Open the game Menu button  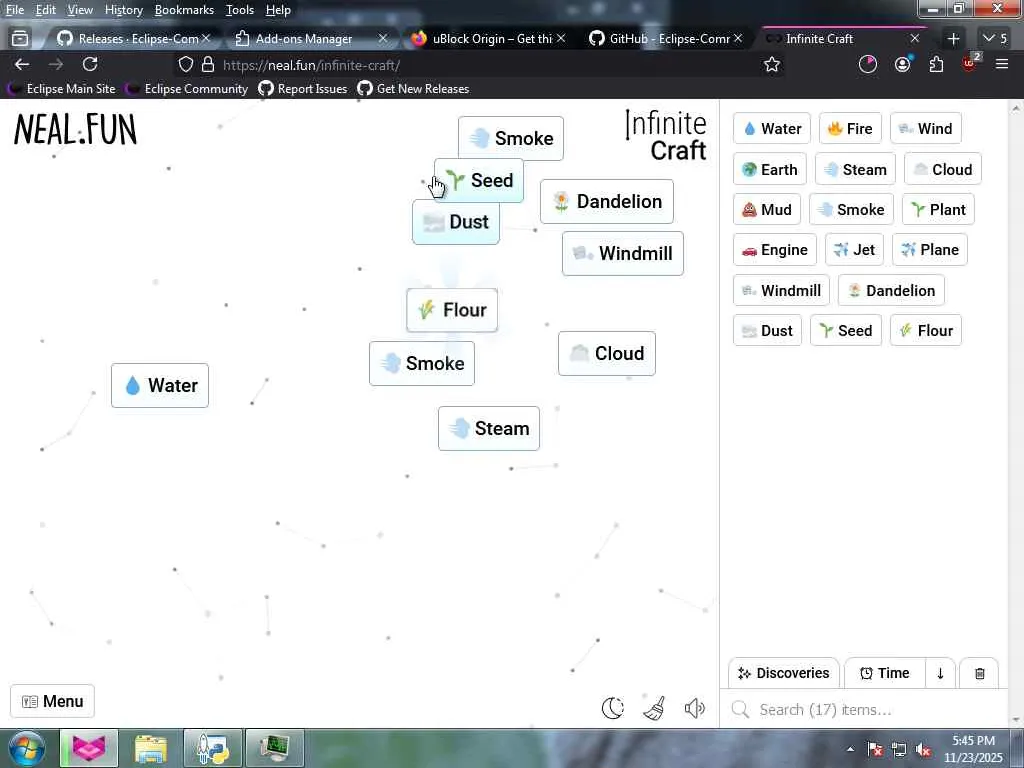click(52, 701)
